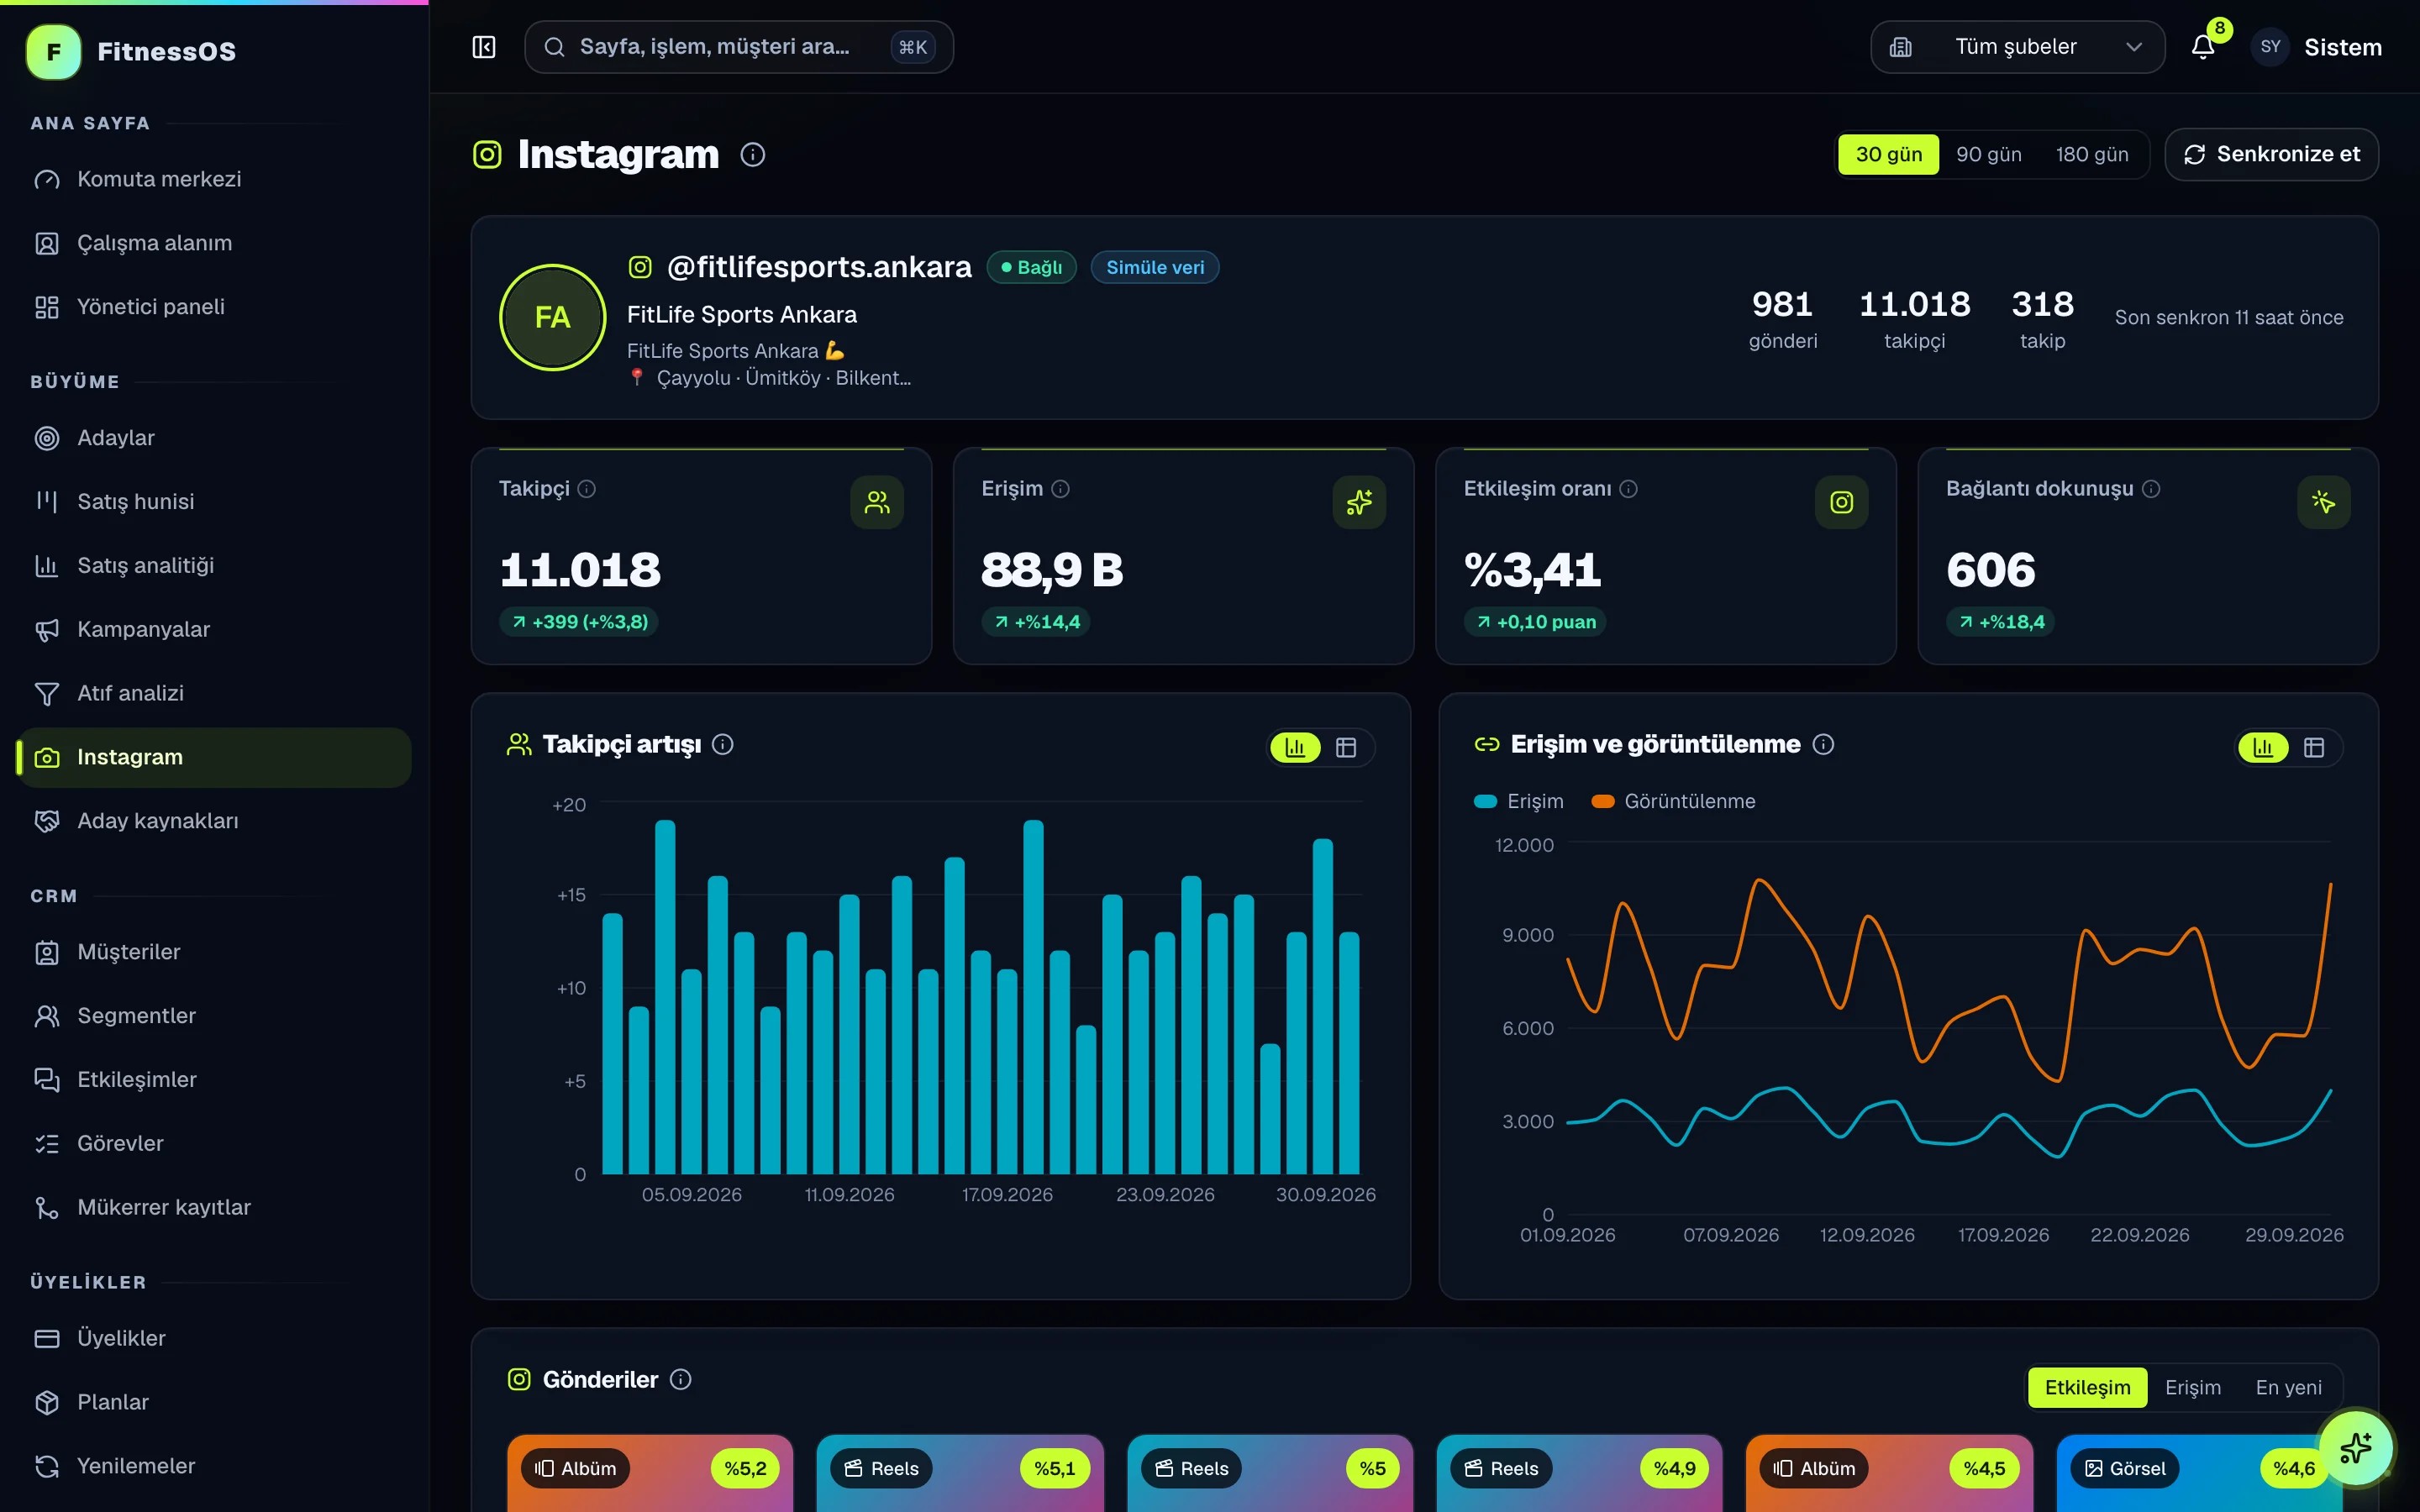The height and width of the screenshot is (1512, 2420).
Task: Select the 90 gün period tab
Action: [1989, 155]
